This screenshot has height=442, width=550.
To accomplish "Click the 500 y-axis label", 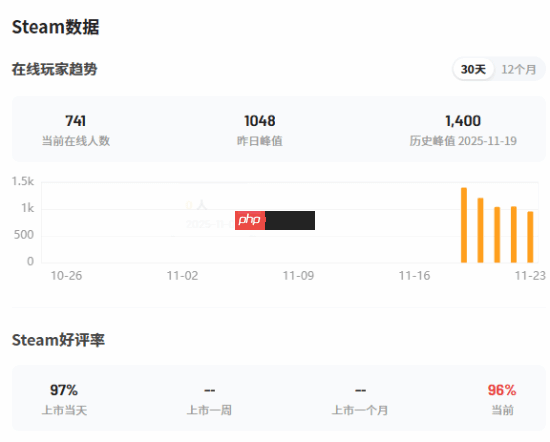I will click(x=24, y=235).
